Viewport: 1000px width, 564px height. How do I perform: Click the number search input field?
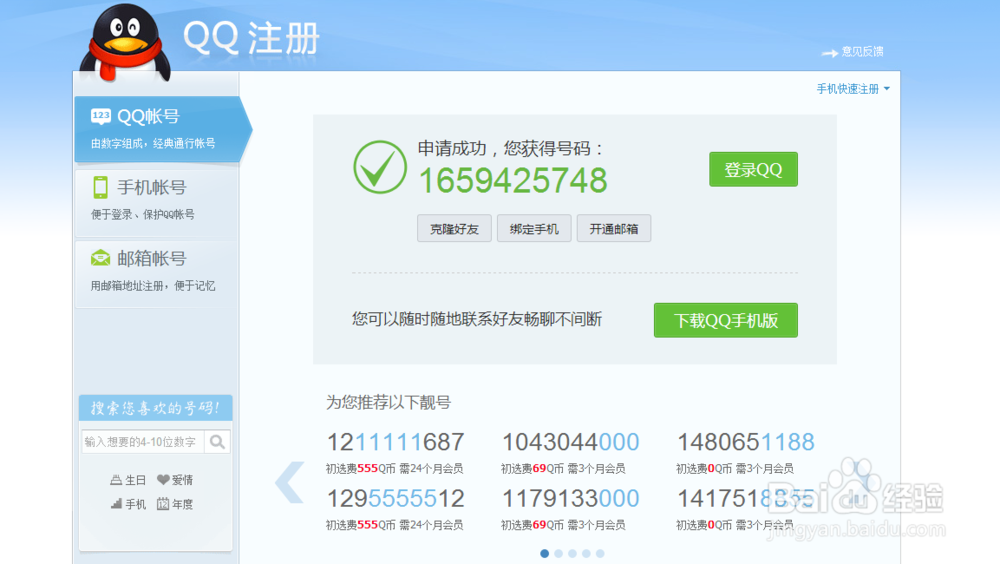tap(143, 442)
